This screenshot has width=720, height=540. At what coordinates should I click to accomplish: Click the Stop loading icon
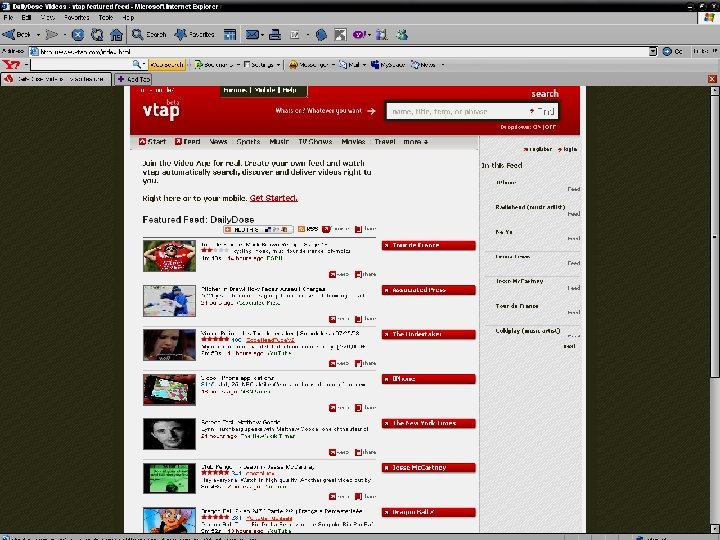click(78, 34)
